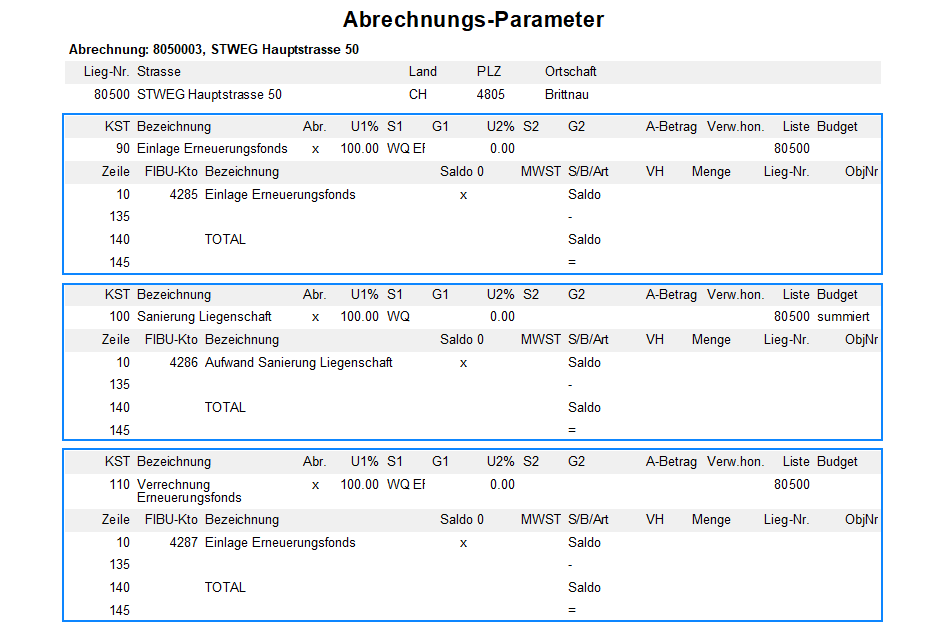Click the Liste value 80500 in KST 110 row
The width and height of the screenshot is (946, 628).
tap(792, 484)
